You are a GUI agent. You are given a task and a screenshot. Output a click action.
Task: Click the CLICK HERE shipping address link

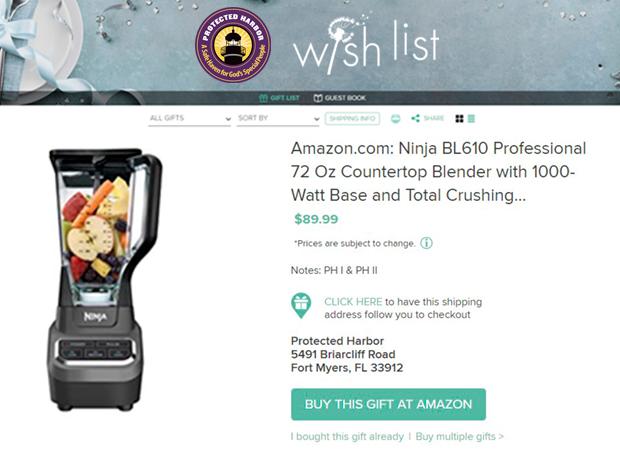[353, 302]
